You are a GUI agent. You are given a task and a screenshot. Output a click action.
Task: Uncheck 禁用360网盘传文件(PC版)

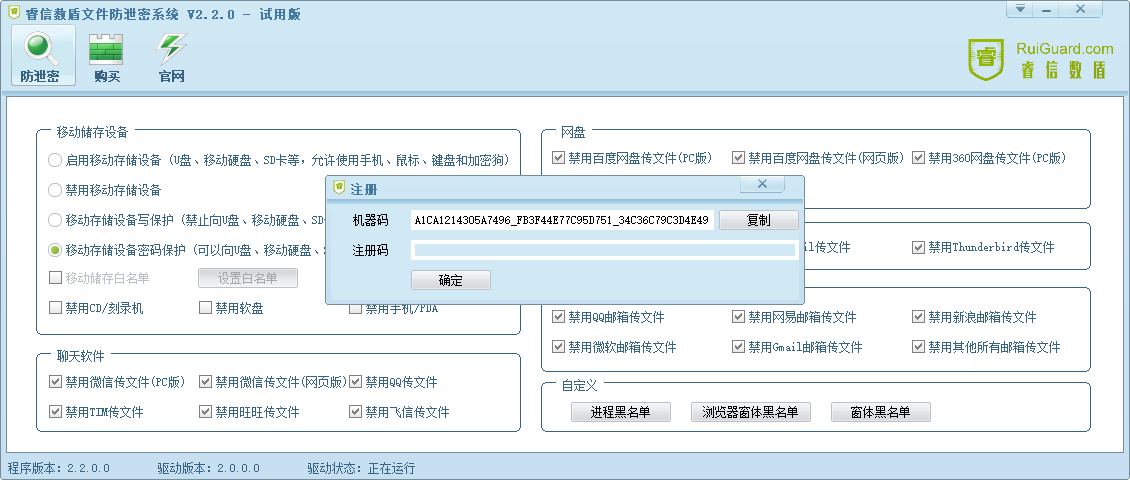pos(918,157)
